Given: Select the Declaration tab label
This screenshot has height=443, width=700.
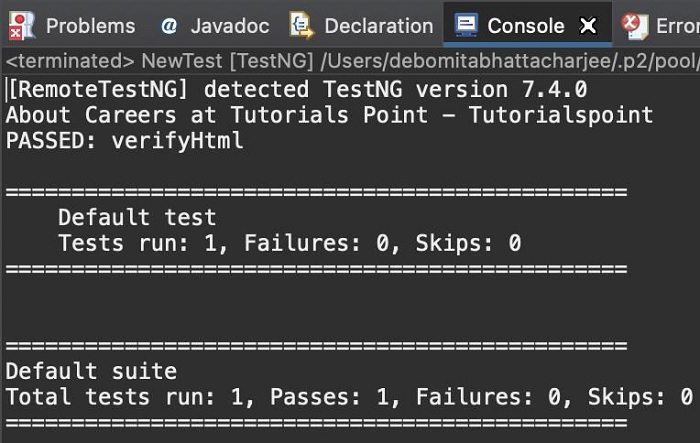Looking at the screenshot, I should pyautogui.click(x=378, y=25).
